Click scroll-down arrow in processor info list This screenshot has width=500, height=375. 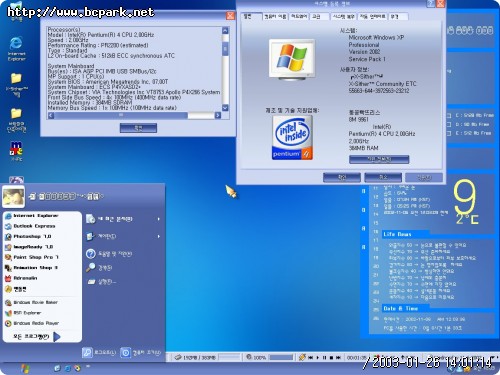[x=225, y=108]
